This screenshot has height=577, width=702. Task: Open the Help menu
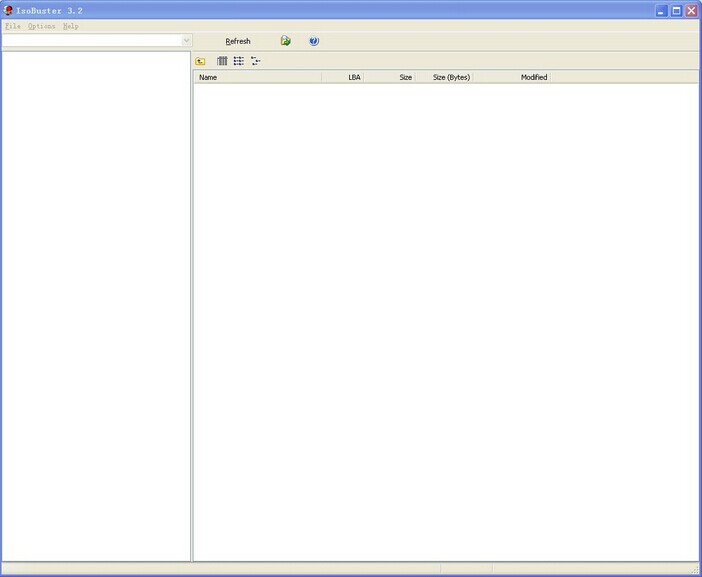click(x=70, y=26)
